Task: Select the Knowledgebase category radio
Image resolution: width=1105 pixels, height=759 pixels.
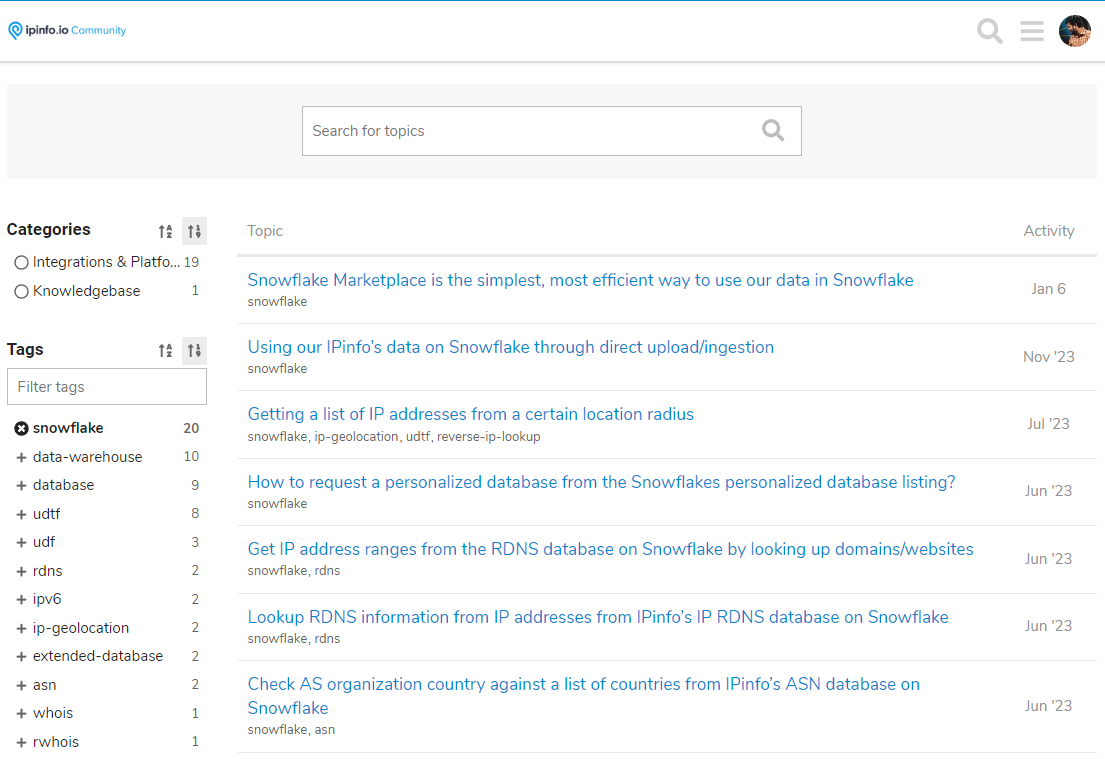Action: [21, 291]
